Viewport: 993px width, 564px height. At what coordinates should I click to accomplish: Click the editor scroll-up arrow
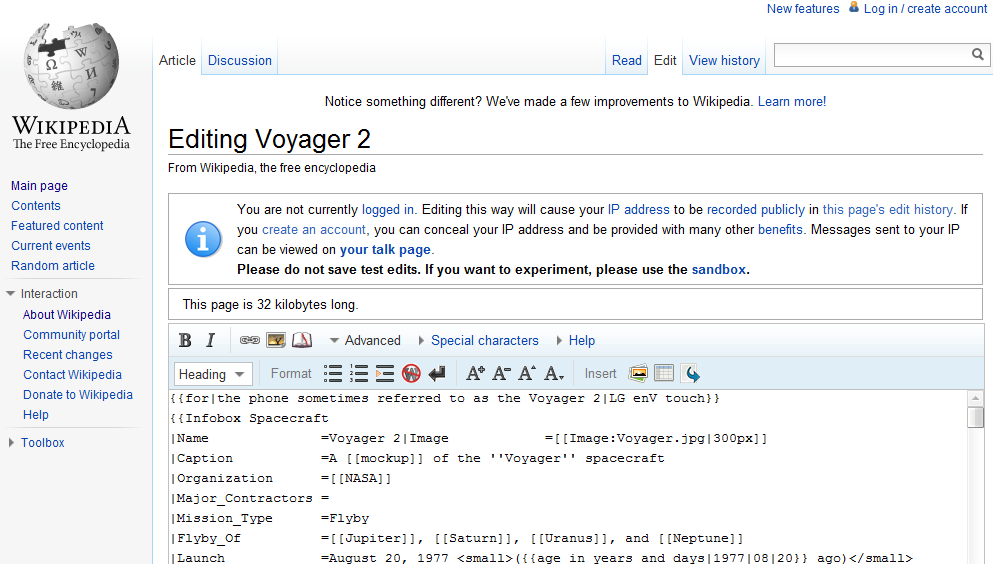(976, 398)
